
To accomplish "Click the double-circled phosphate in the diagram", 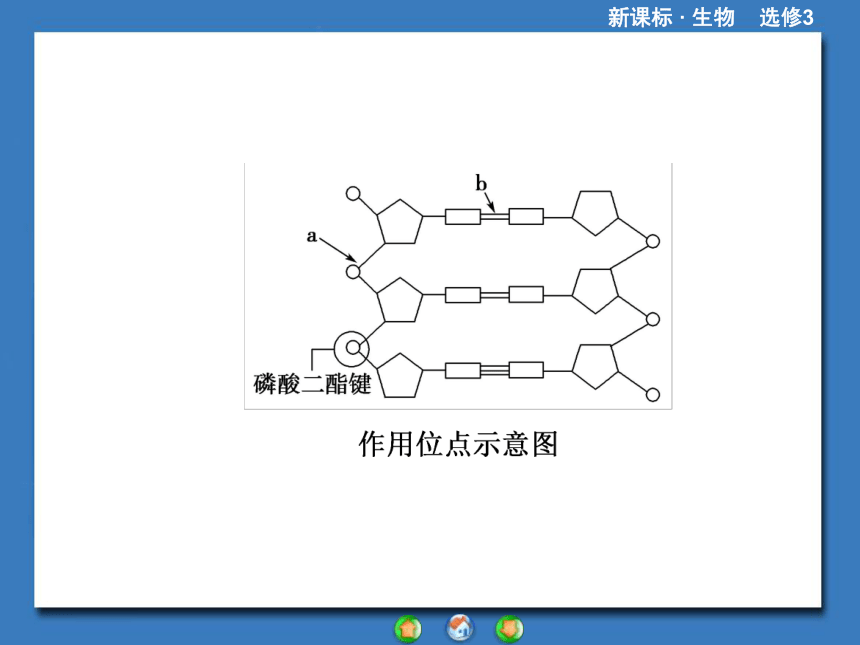I will click(352, 348).
